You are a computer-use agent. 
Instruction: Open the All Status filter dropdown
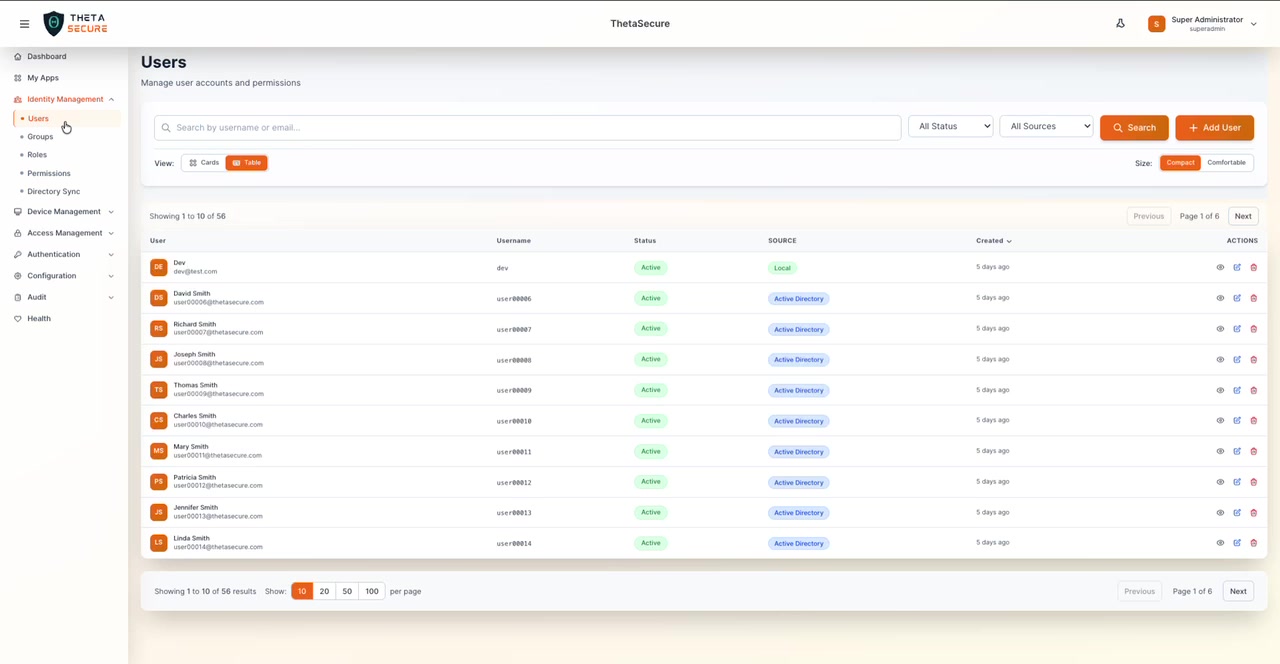point(949,126)
